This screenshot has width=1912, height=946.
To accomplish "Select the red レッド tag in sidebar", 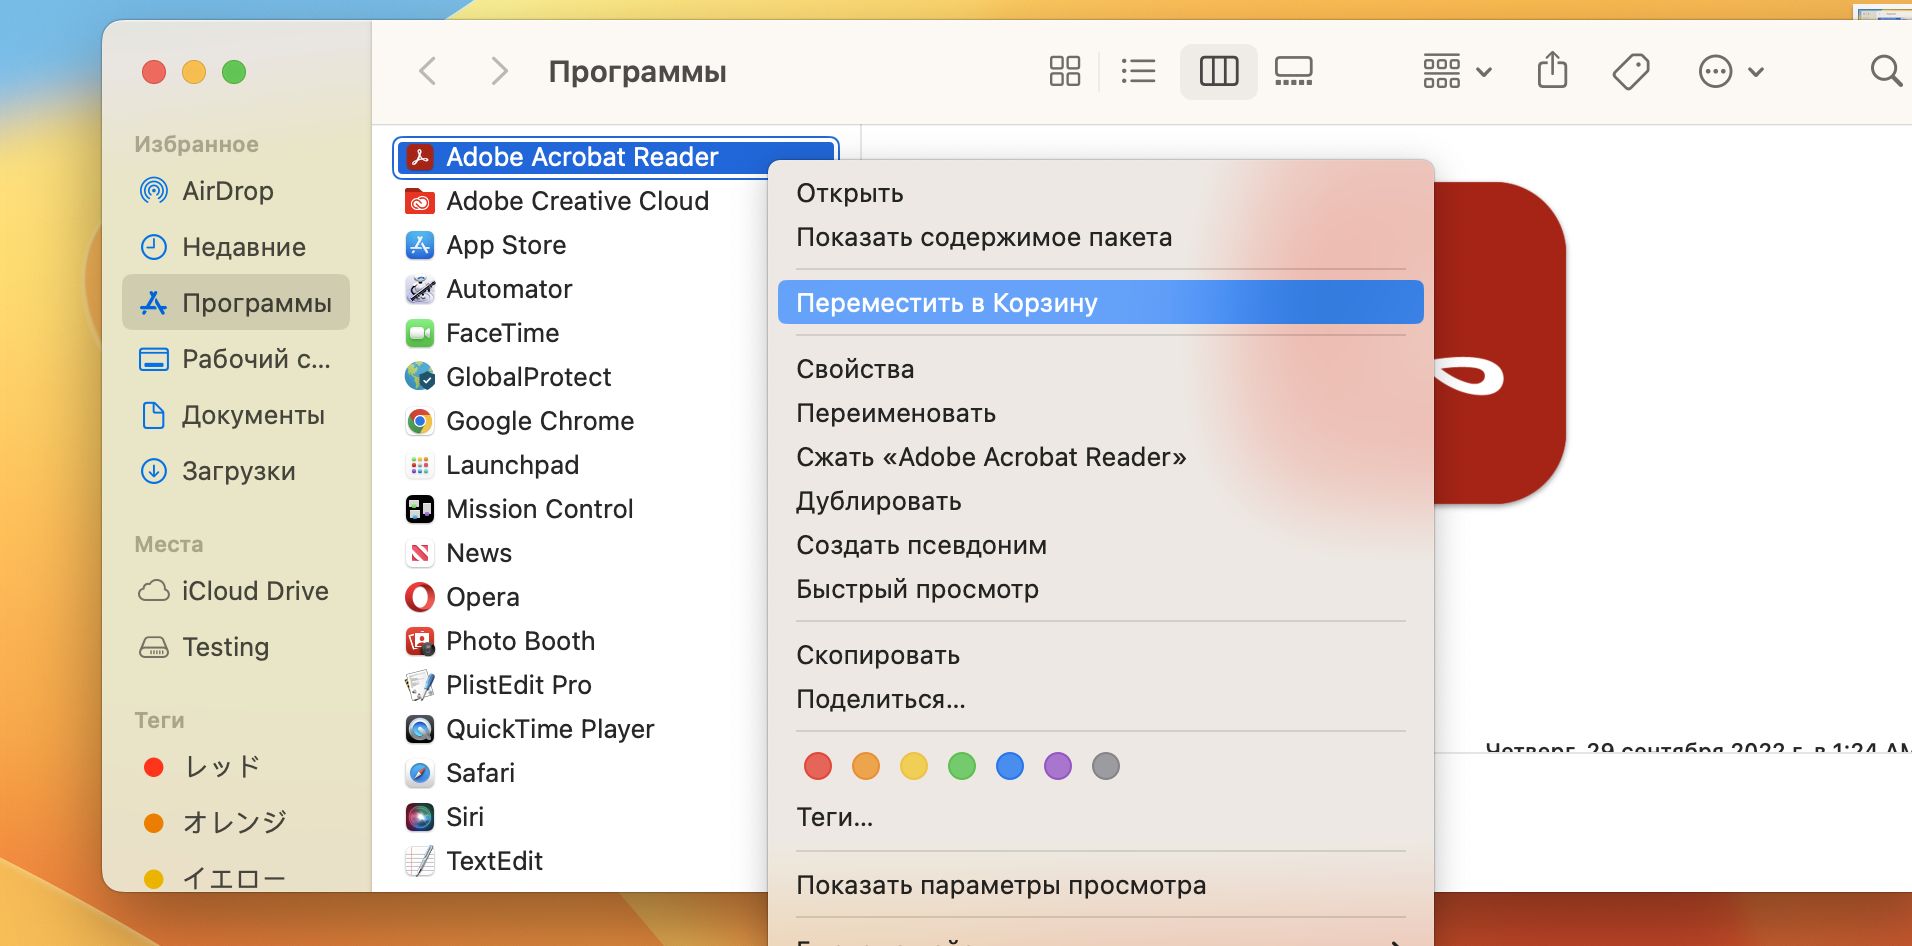I will pos(236,766).
